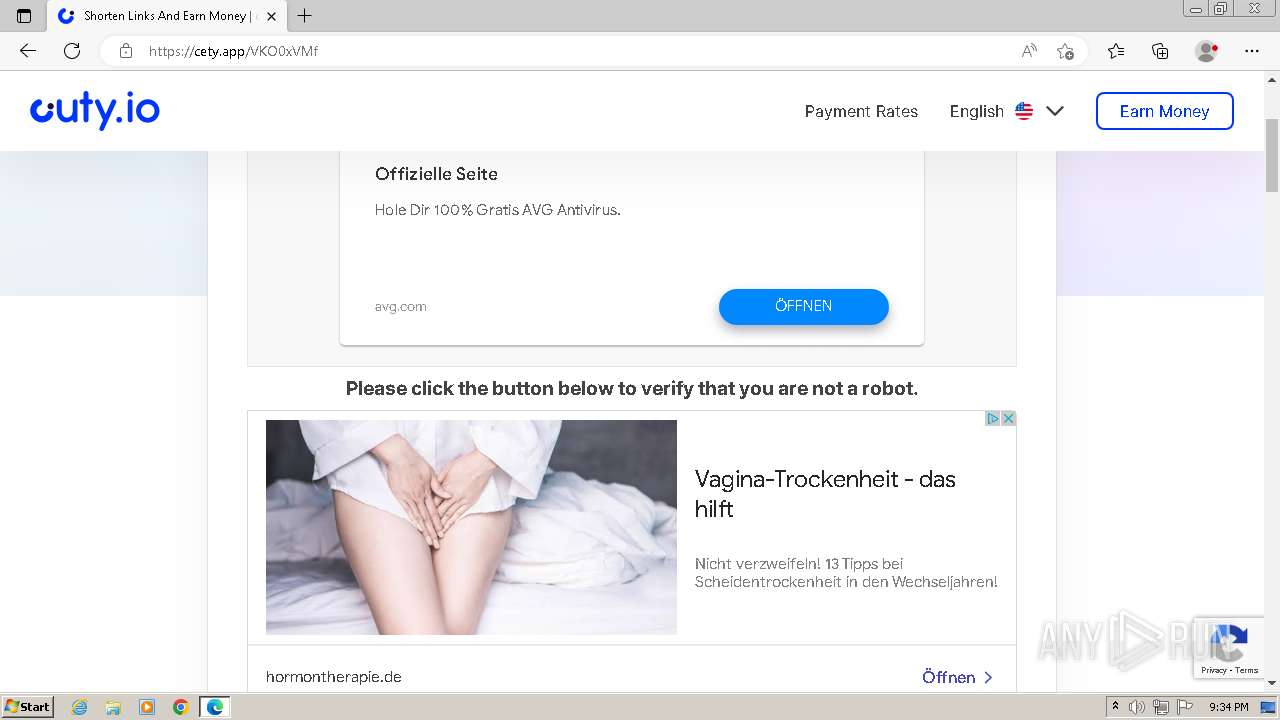Launch Internet Explorer from taskbar
Viewport: 1280px width, 720px height.
[80, 707]
